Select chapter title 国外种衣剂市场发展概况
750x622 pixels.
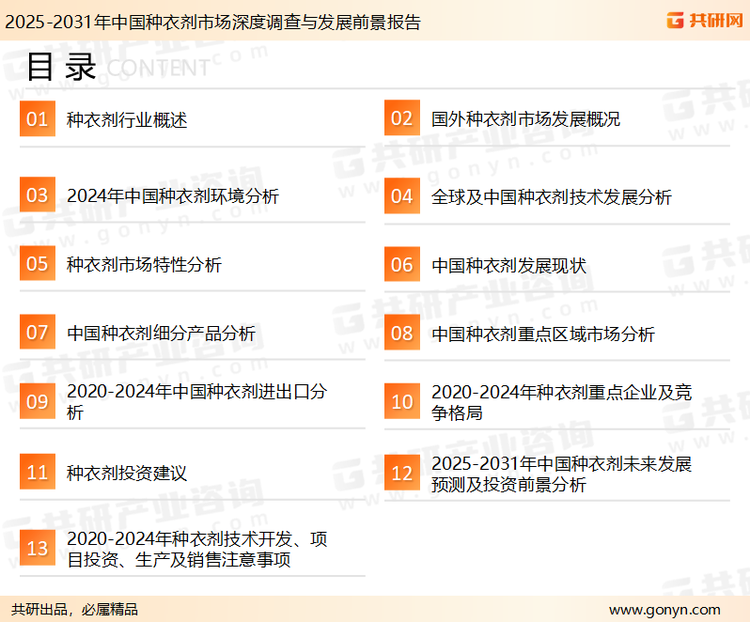526,119
